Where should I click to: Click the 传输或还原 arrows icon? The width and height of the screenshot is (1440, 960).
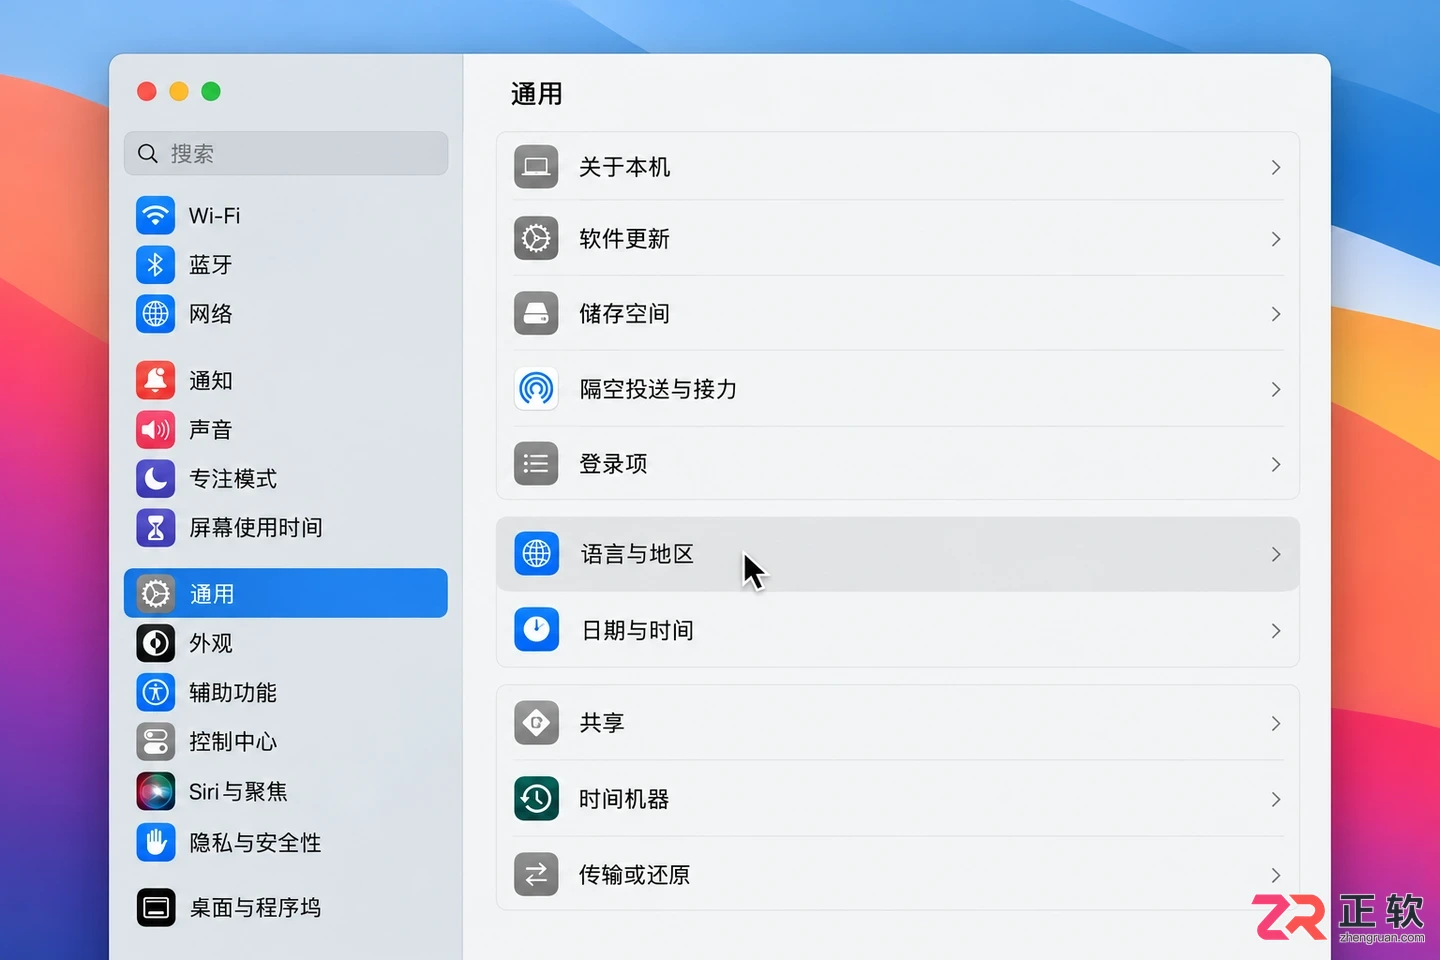click(x=536, y=874)
